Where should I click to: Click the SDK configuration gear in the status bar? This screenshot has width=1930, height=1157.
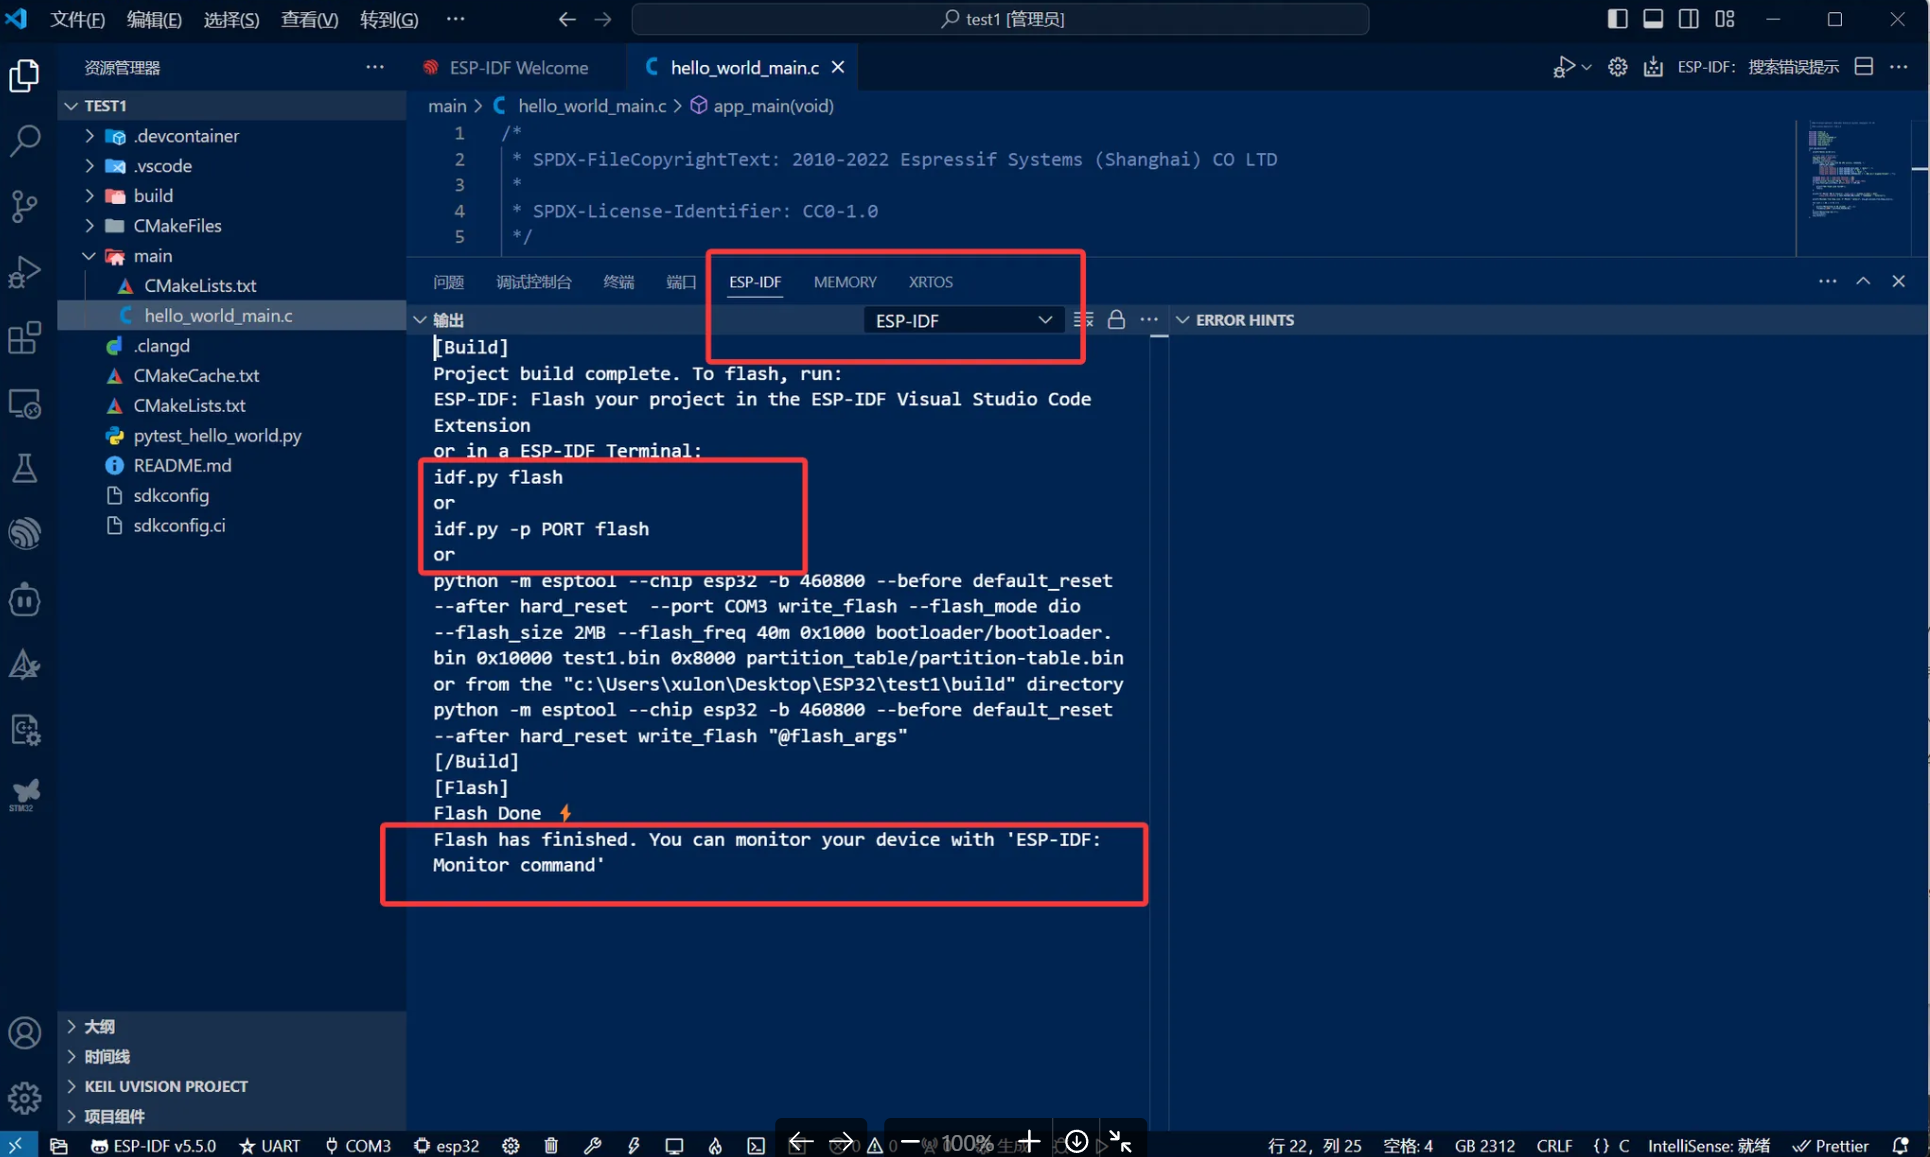(511, 1145)
